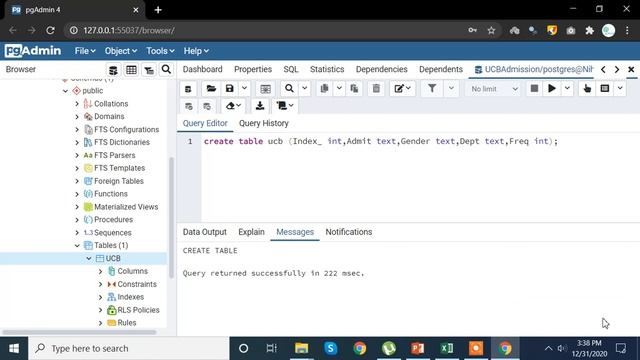Click the view data table icon in Browser
This screenshot has height=360, width=640.
click(x=131, y=70)
